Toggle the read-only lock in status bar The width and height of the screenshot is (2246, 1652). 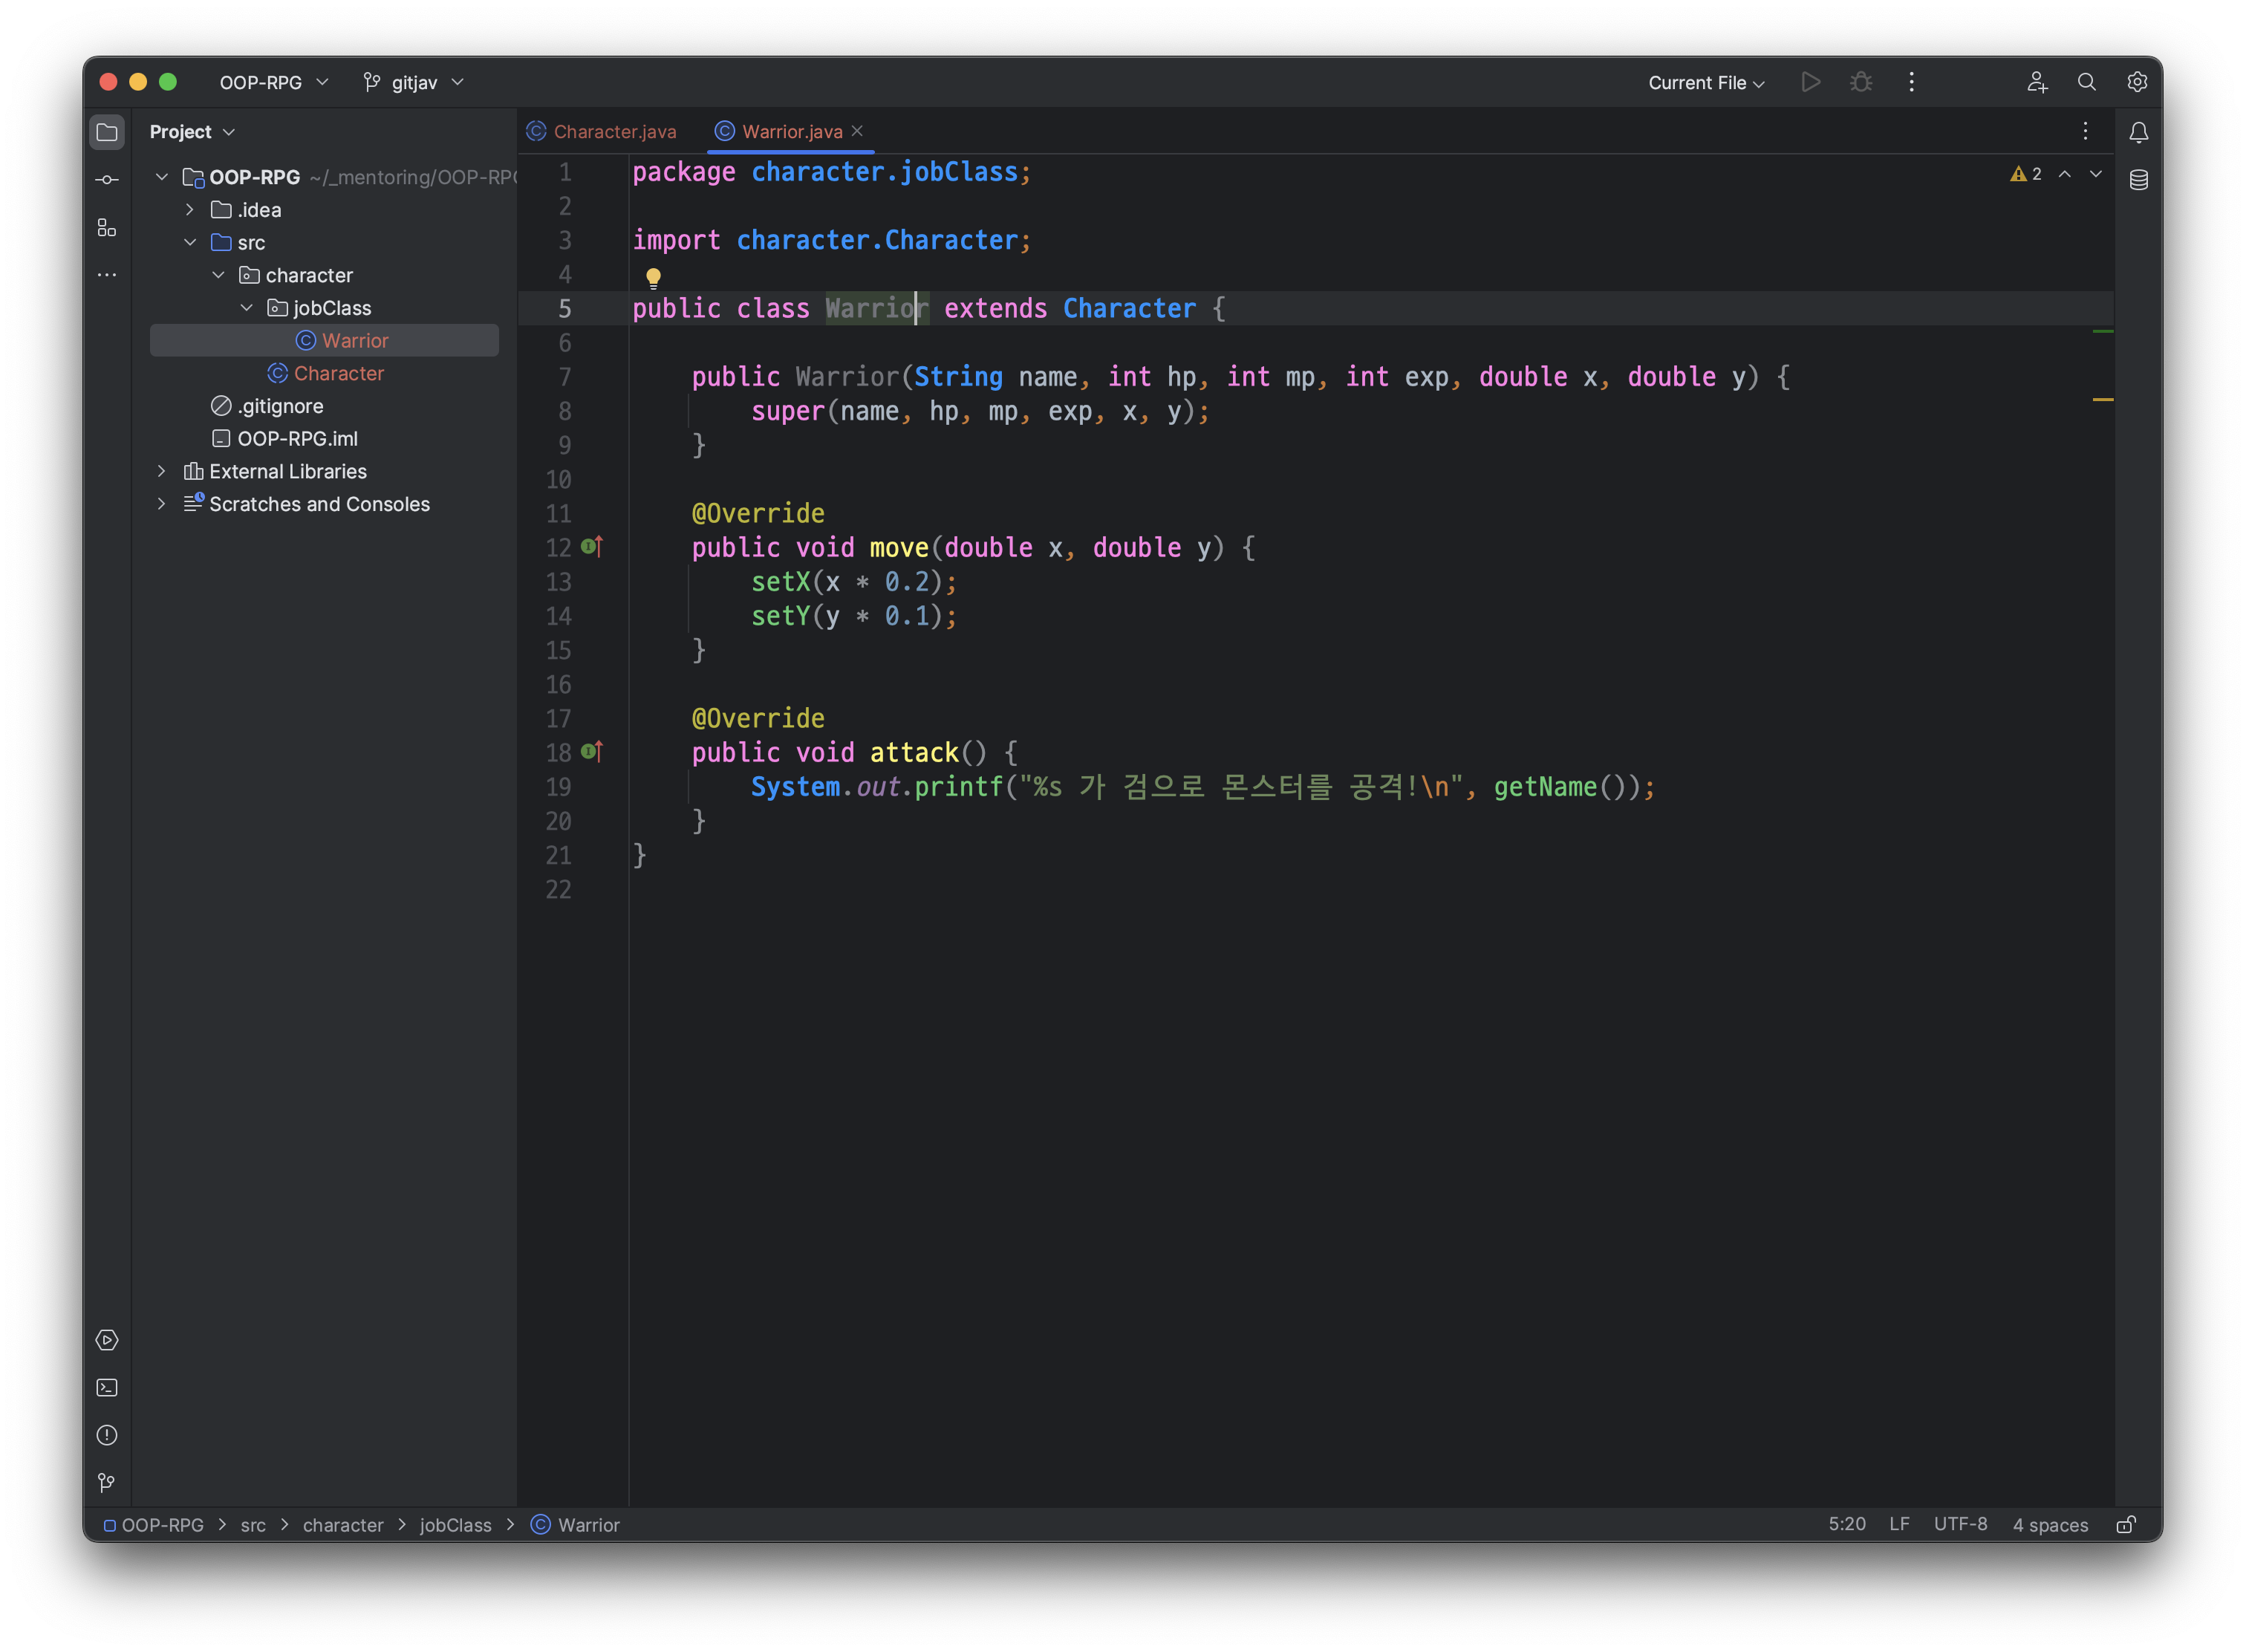pyautogui.click(x=2126, y=1524)
